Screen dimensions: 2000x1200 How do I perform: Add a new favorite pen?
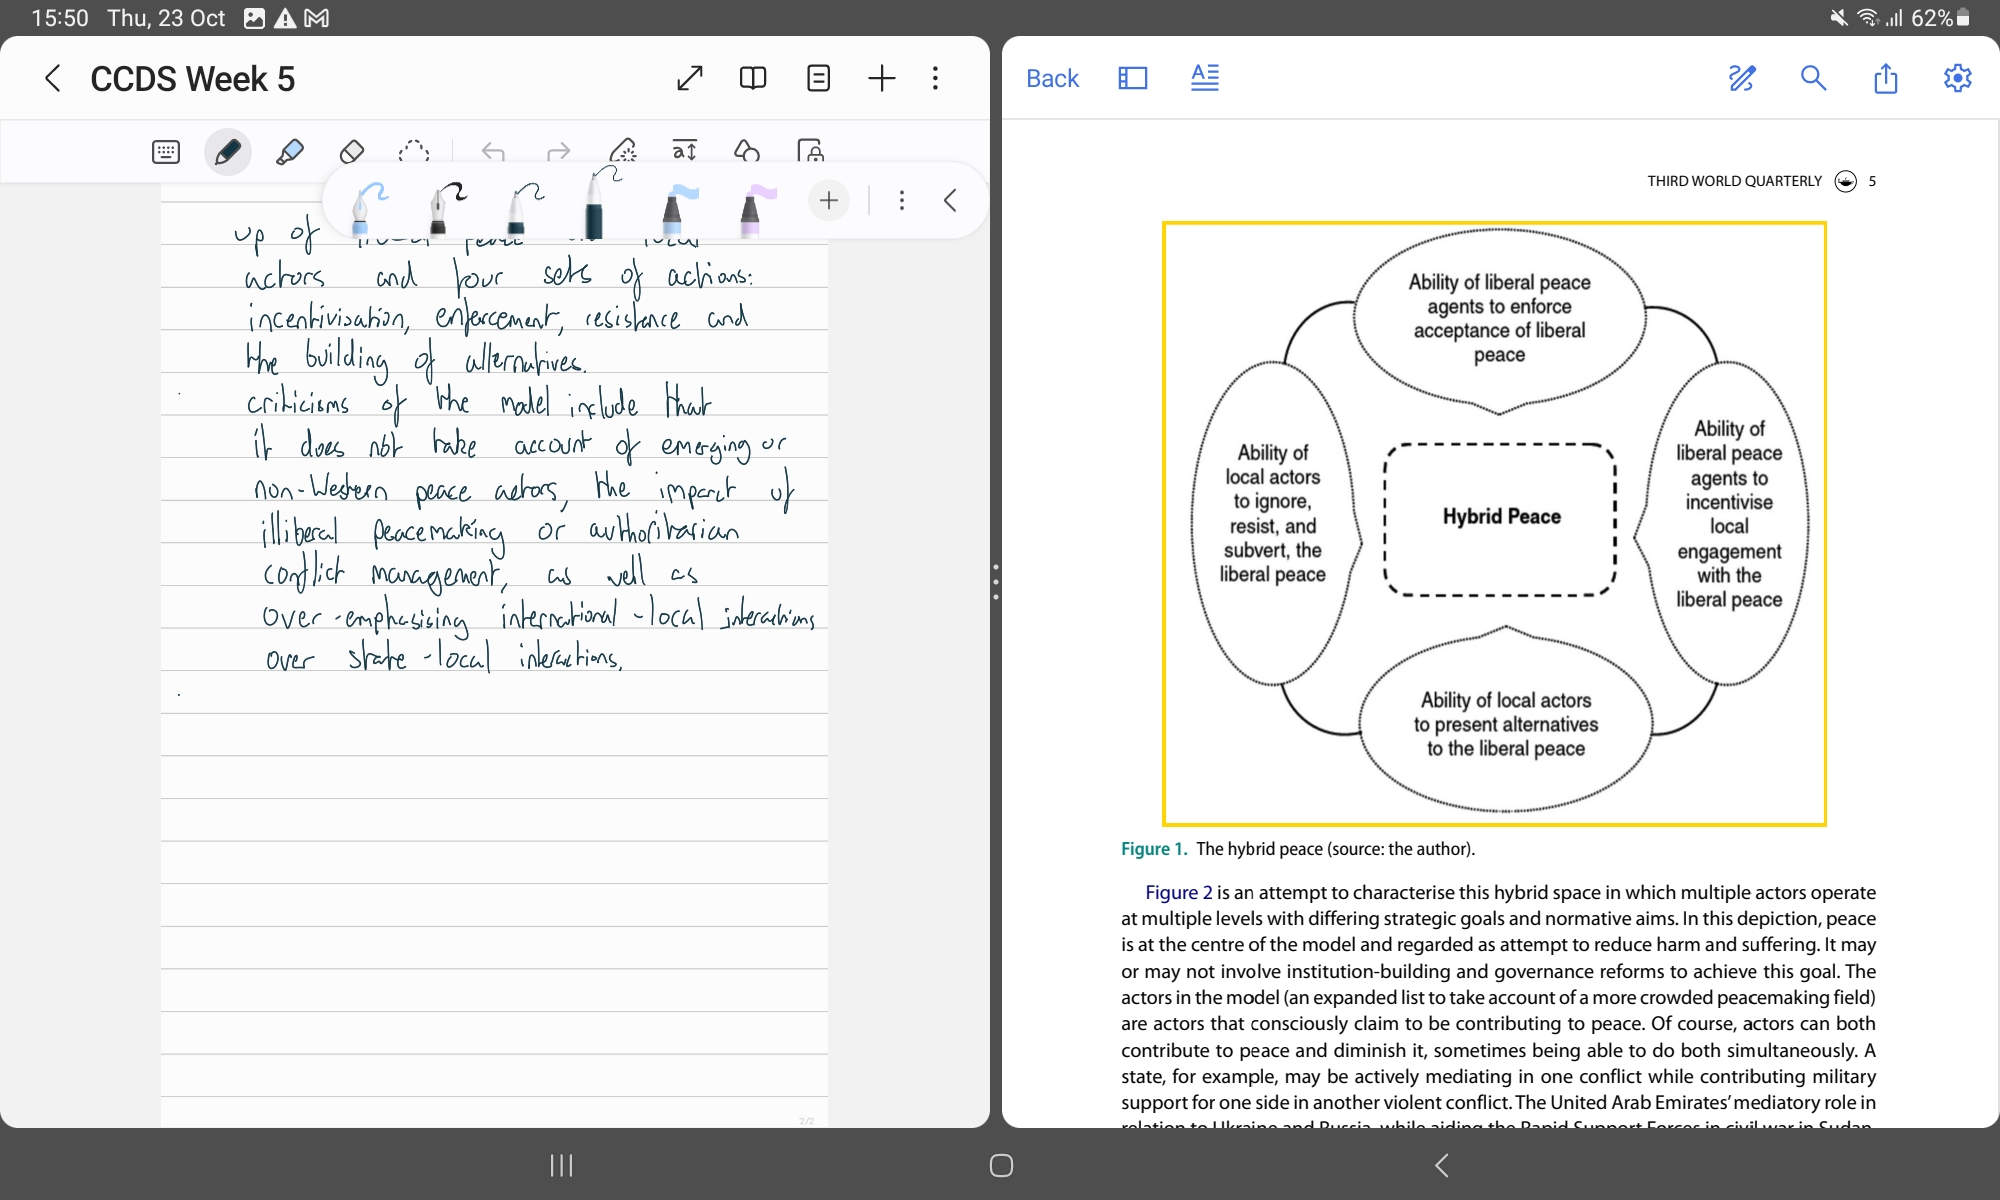[828, 201]
